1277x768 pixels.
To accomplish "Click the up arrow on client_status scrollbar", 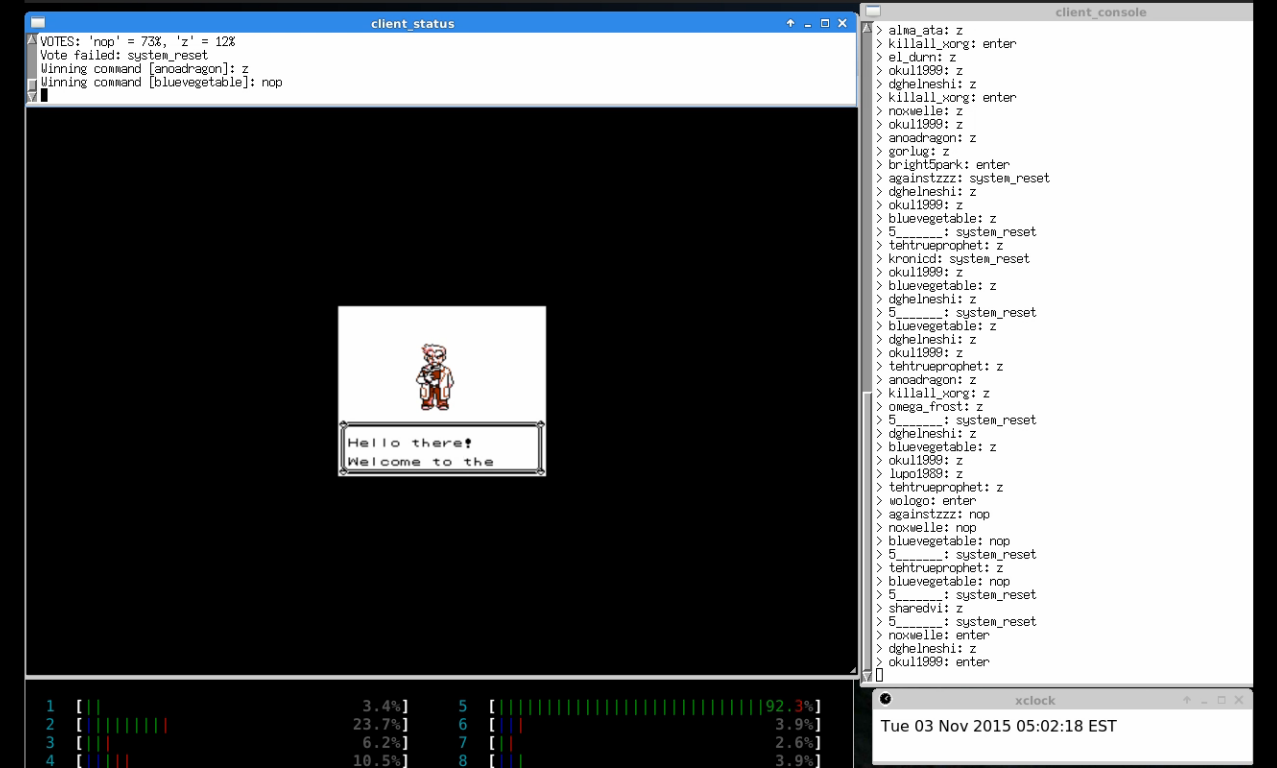I will [x=31, y=41].
